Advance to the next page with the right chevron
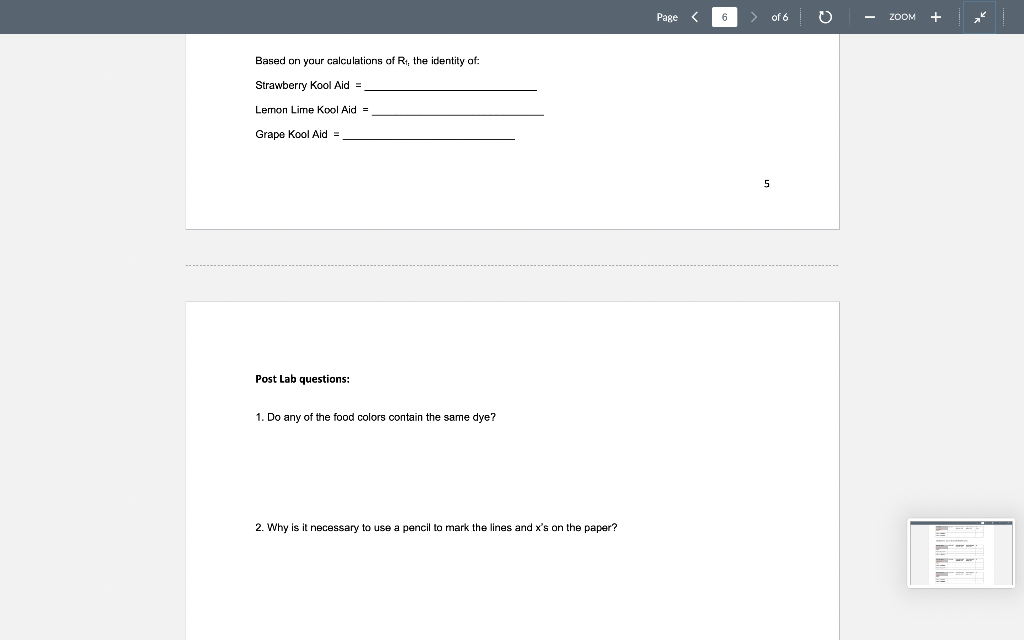Image resolution: width=1024 pixels, height=640 pixels. coord(753,17)
